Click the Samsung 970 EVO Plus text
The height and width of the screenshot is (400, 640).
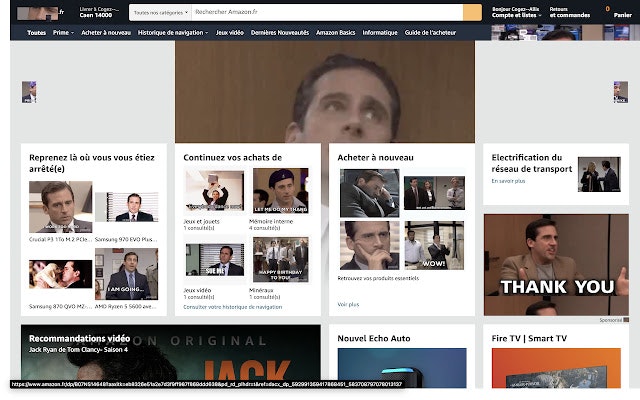[124, 240]
